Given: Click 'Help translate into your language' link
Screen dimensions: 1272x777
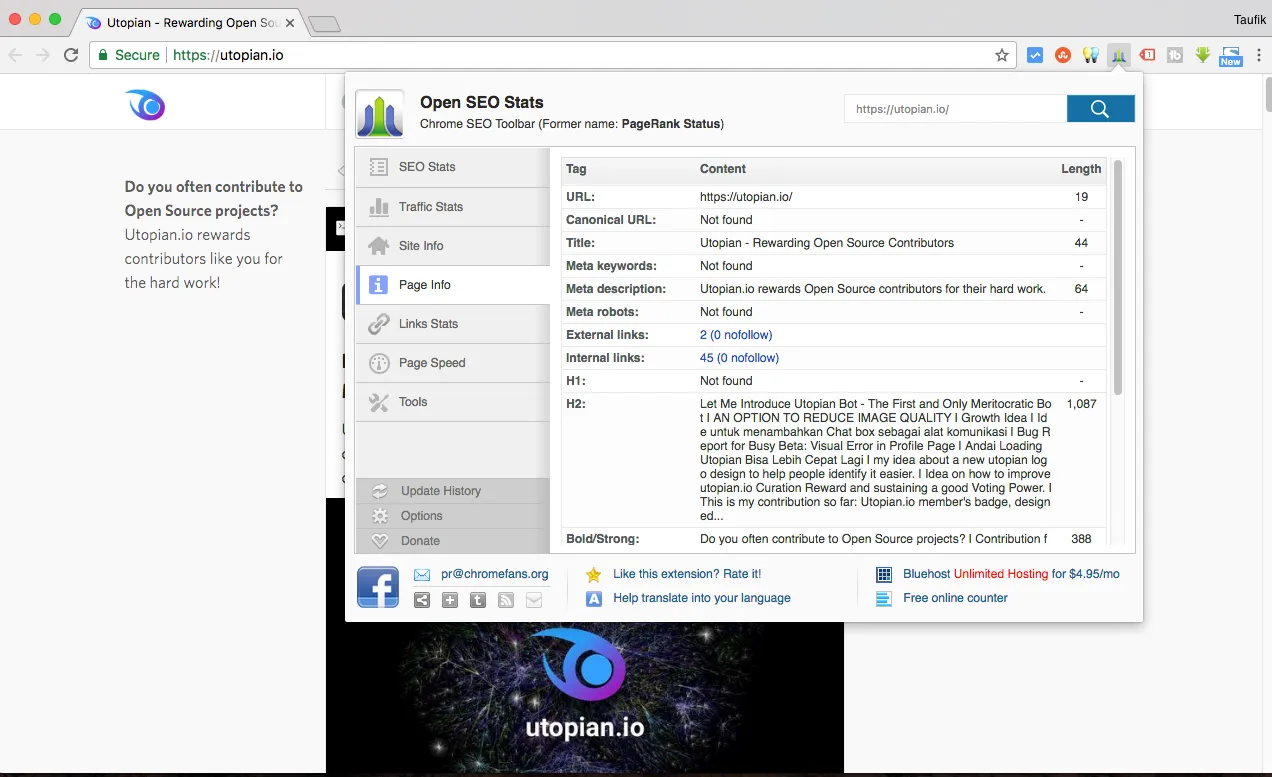Looking at the screenshot, I should click(702, 598).
